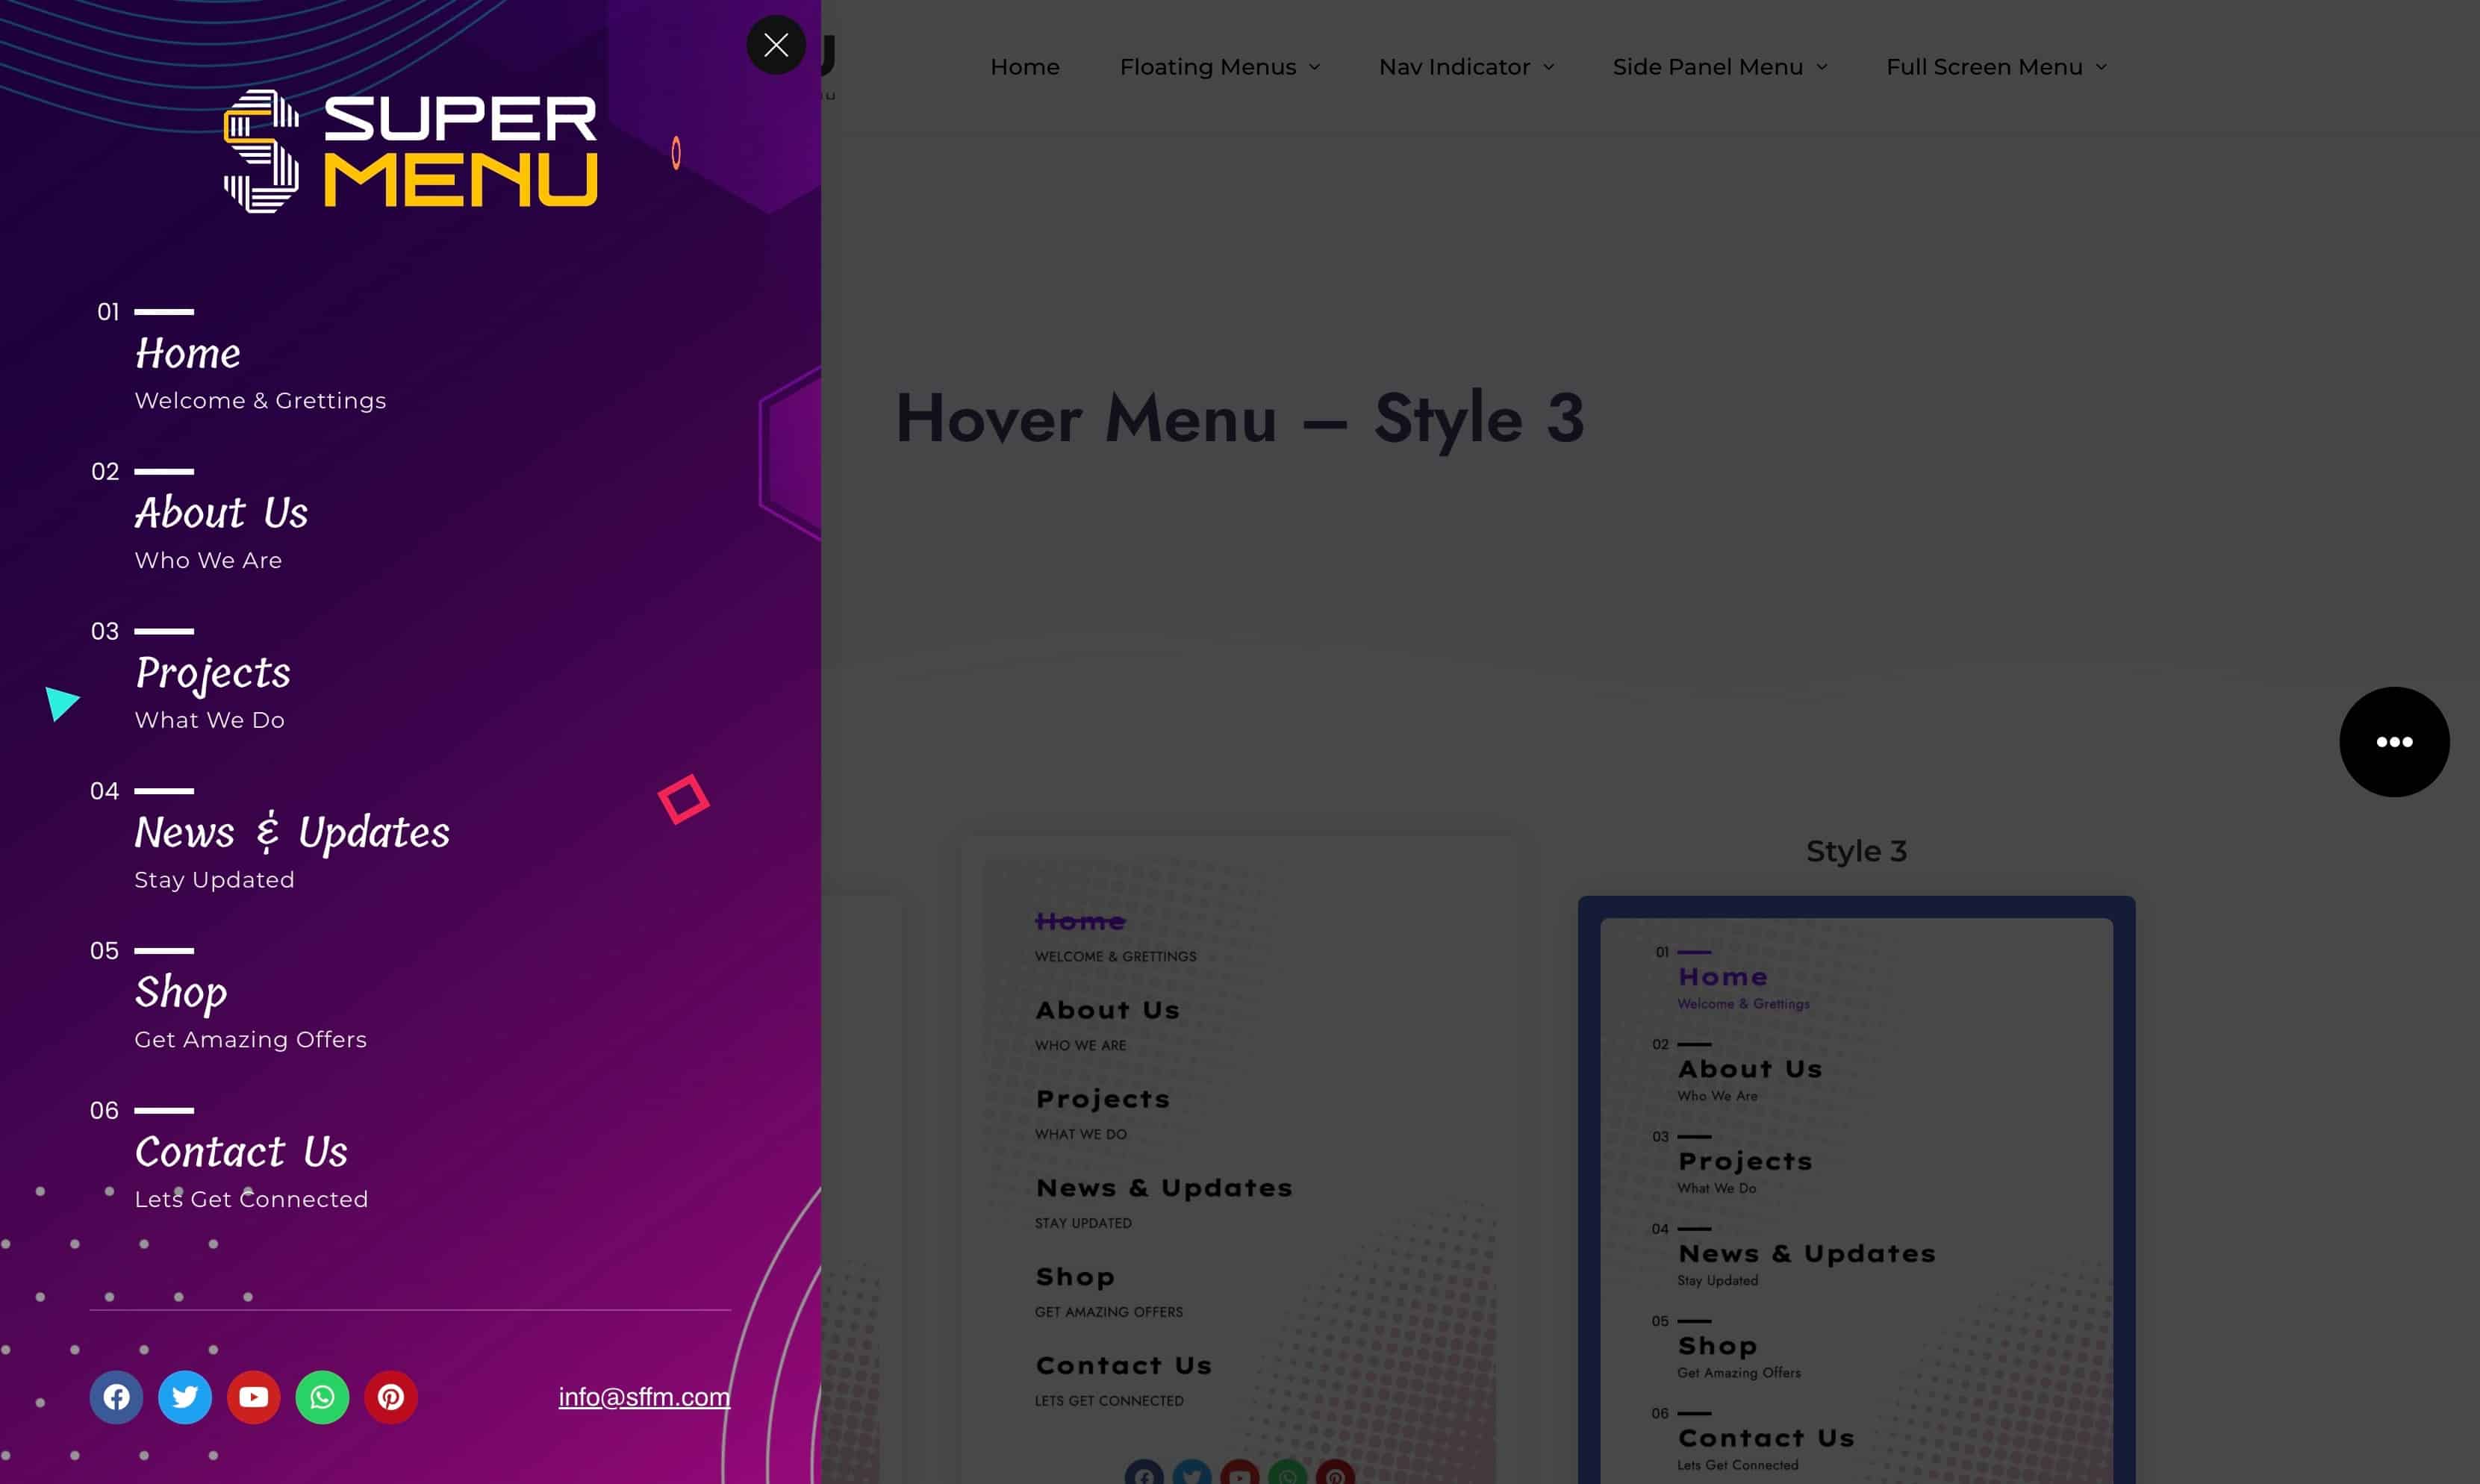
Task: Click About Us in the side panel
Action: click(221, 513)
